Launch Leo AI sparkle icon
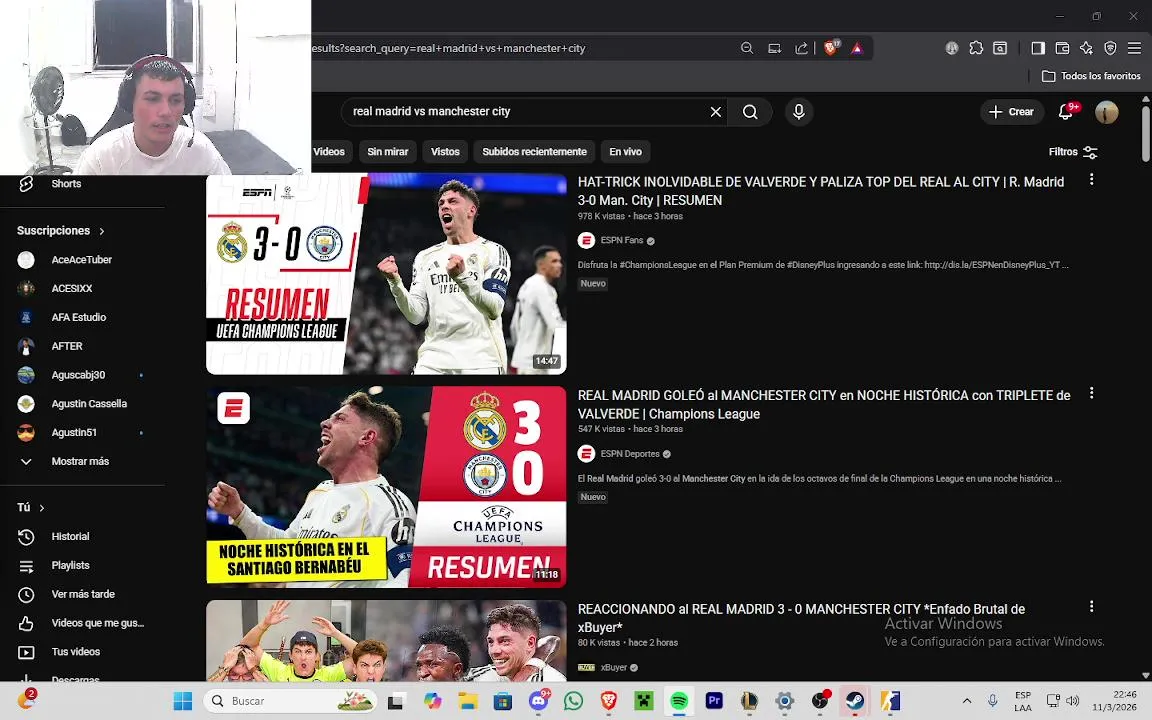Screen dimensions: 1152x720 (x=1086, y=48)
